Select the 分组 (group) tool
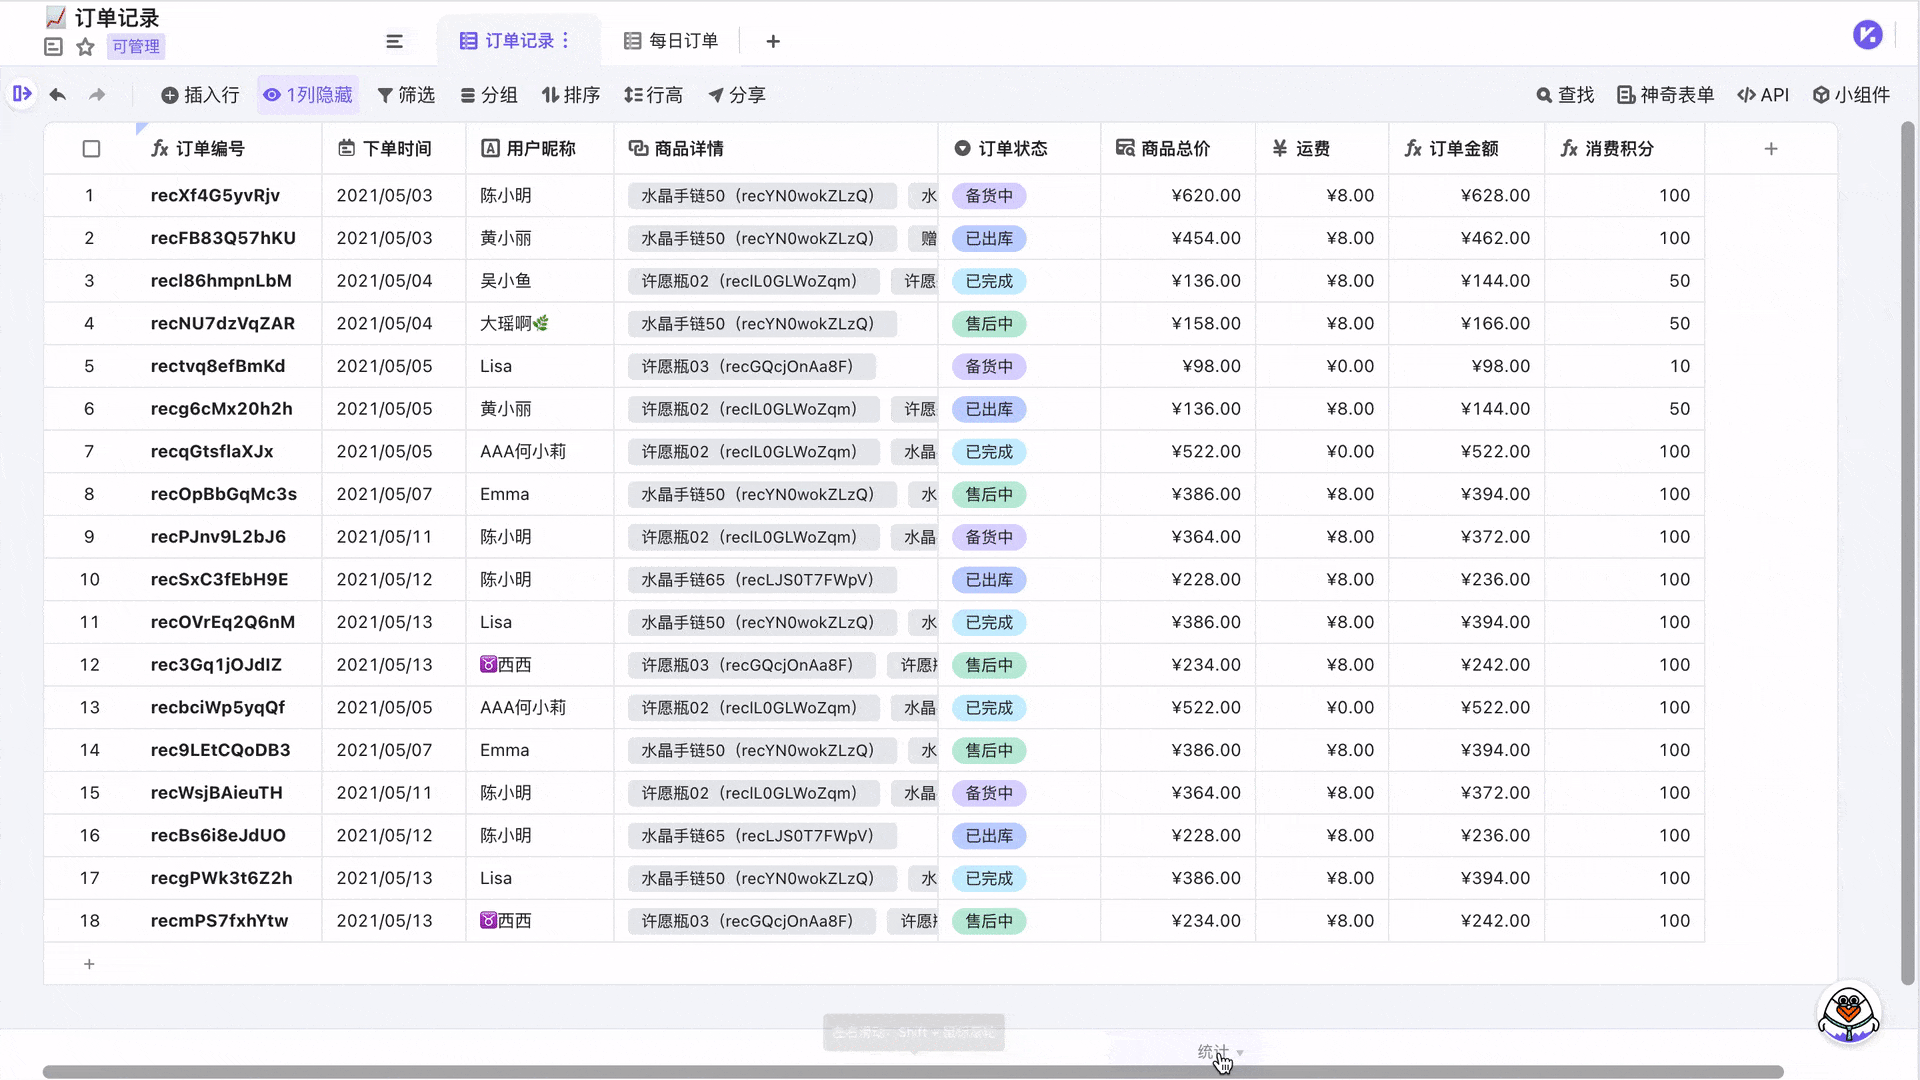 (489, 95)
